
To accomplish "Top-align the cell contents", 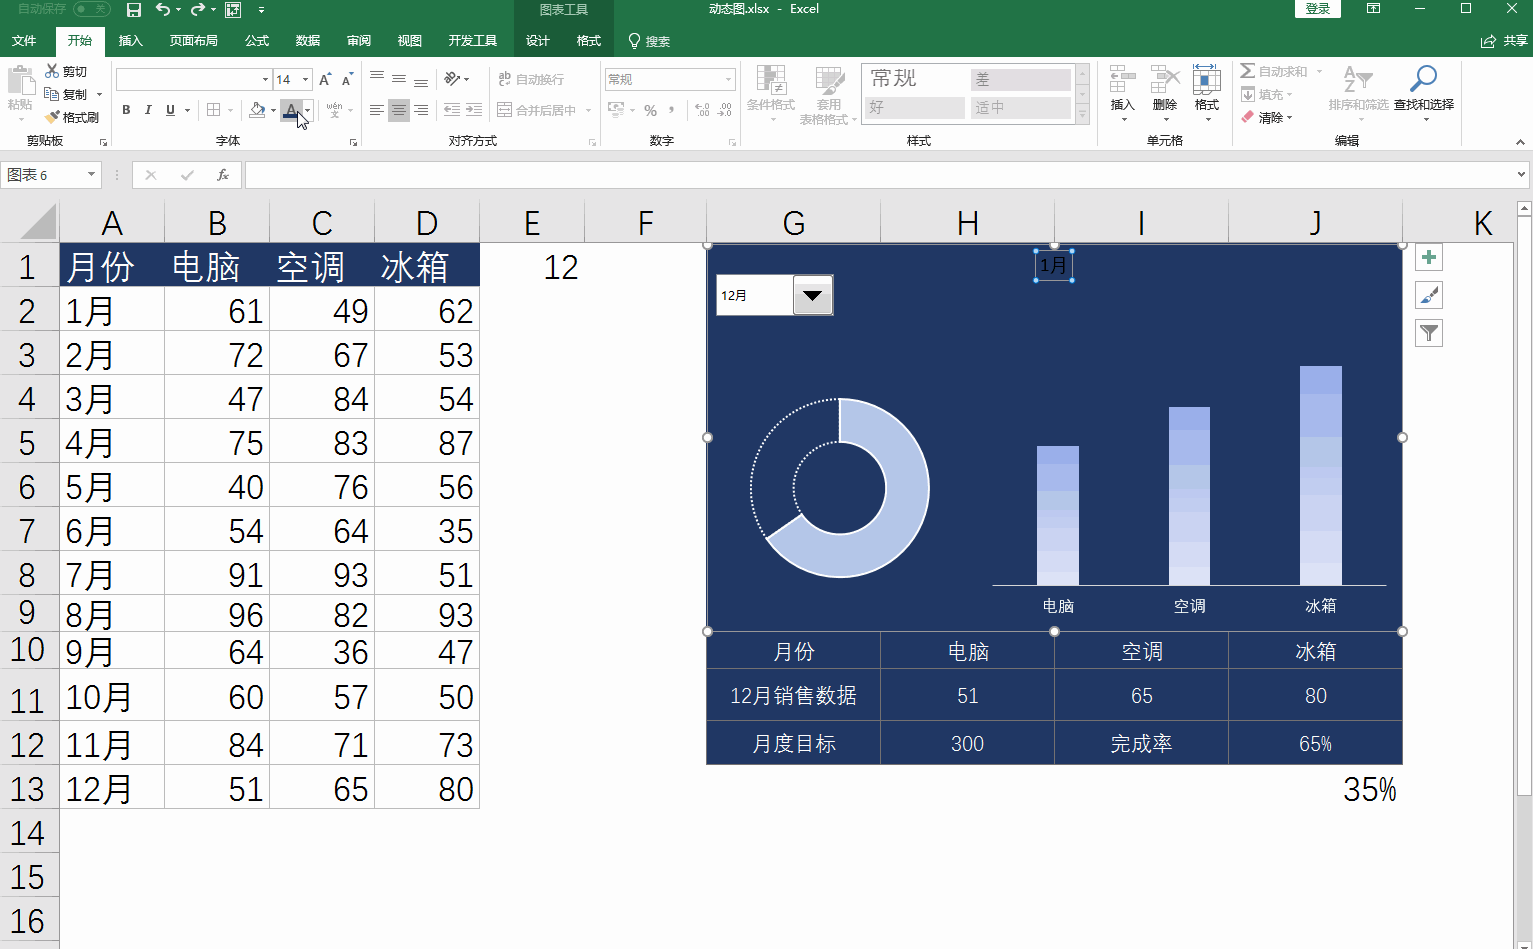I will [376, 78].
